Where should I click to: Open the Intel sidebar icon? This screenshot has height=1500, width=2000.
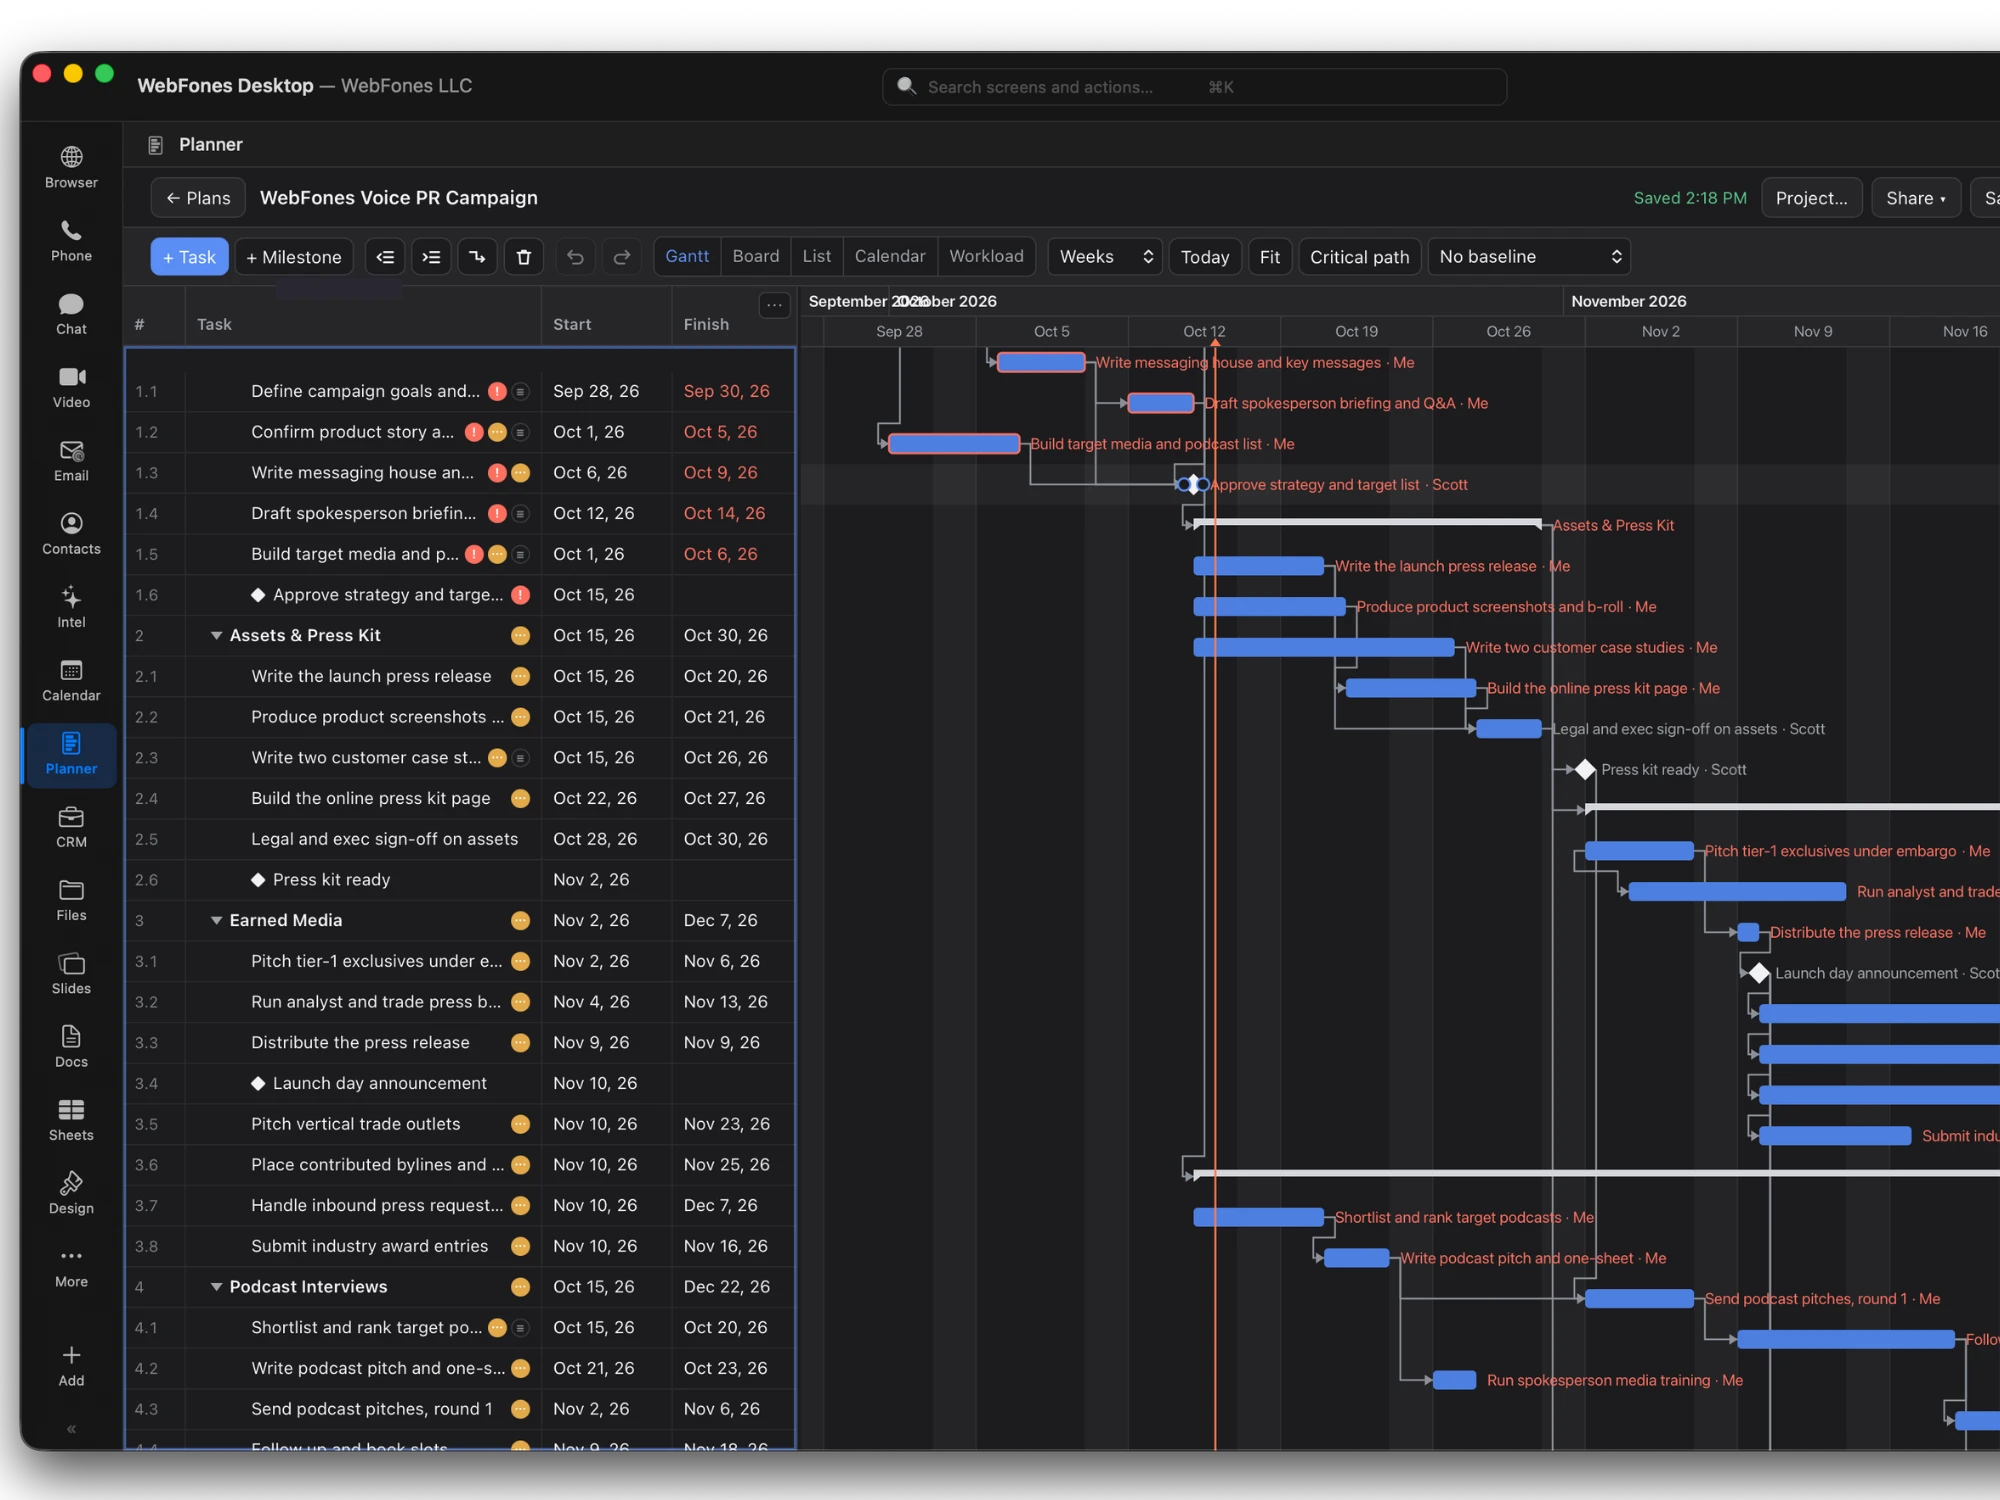point(71,607)
